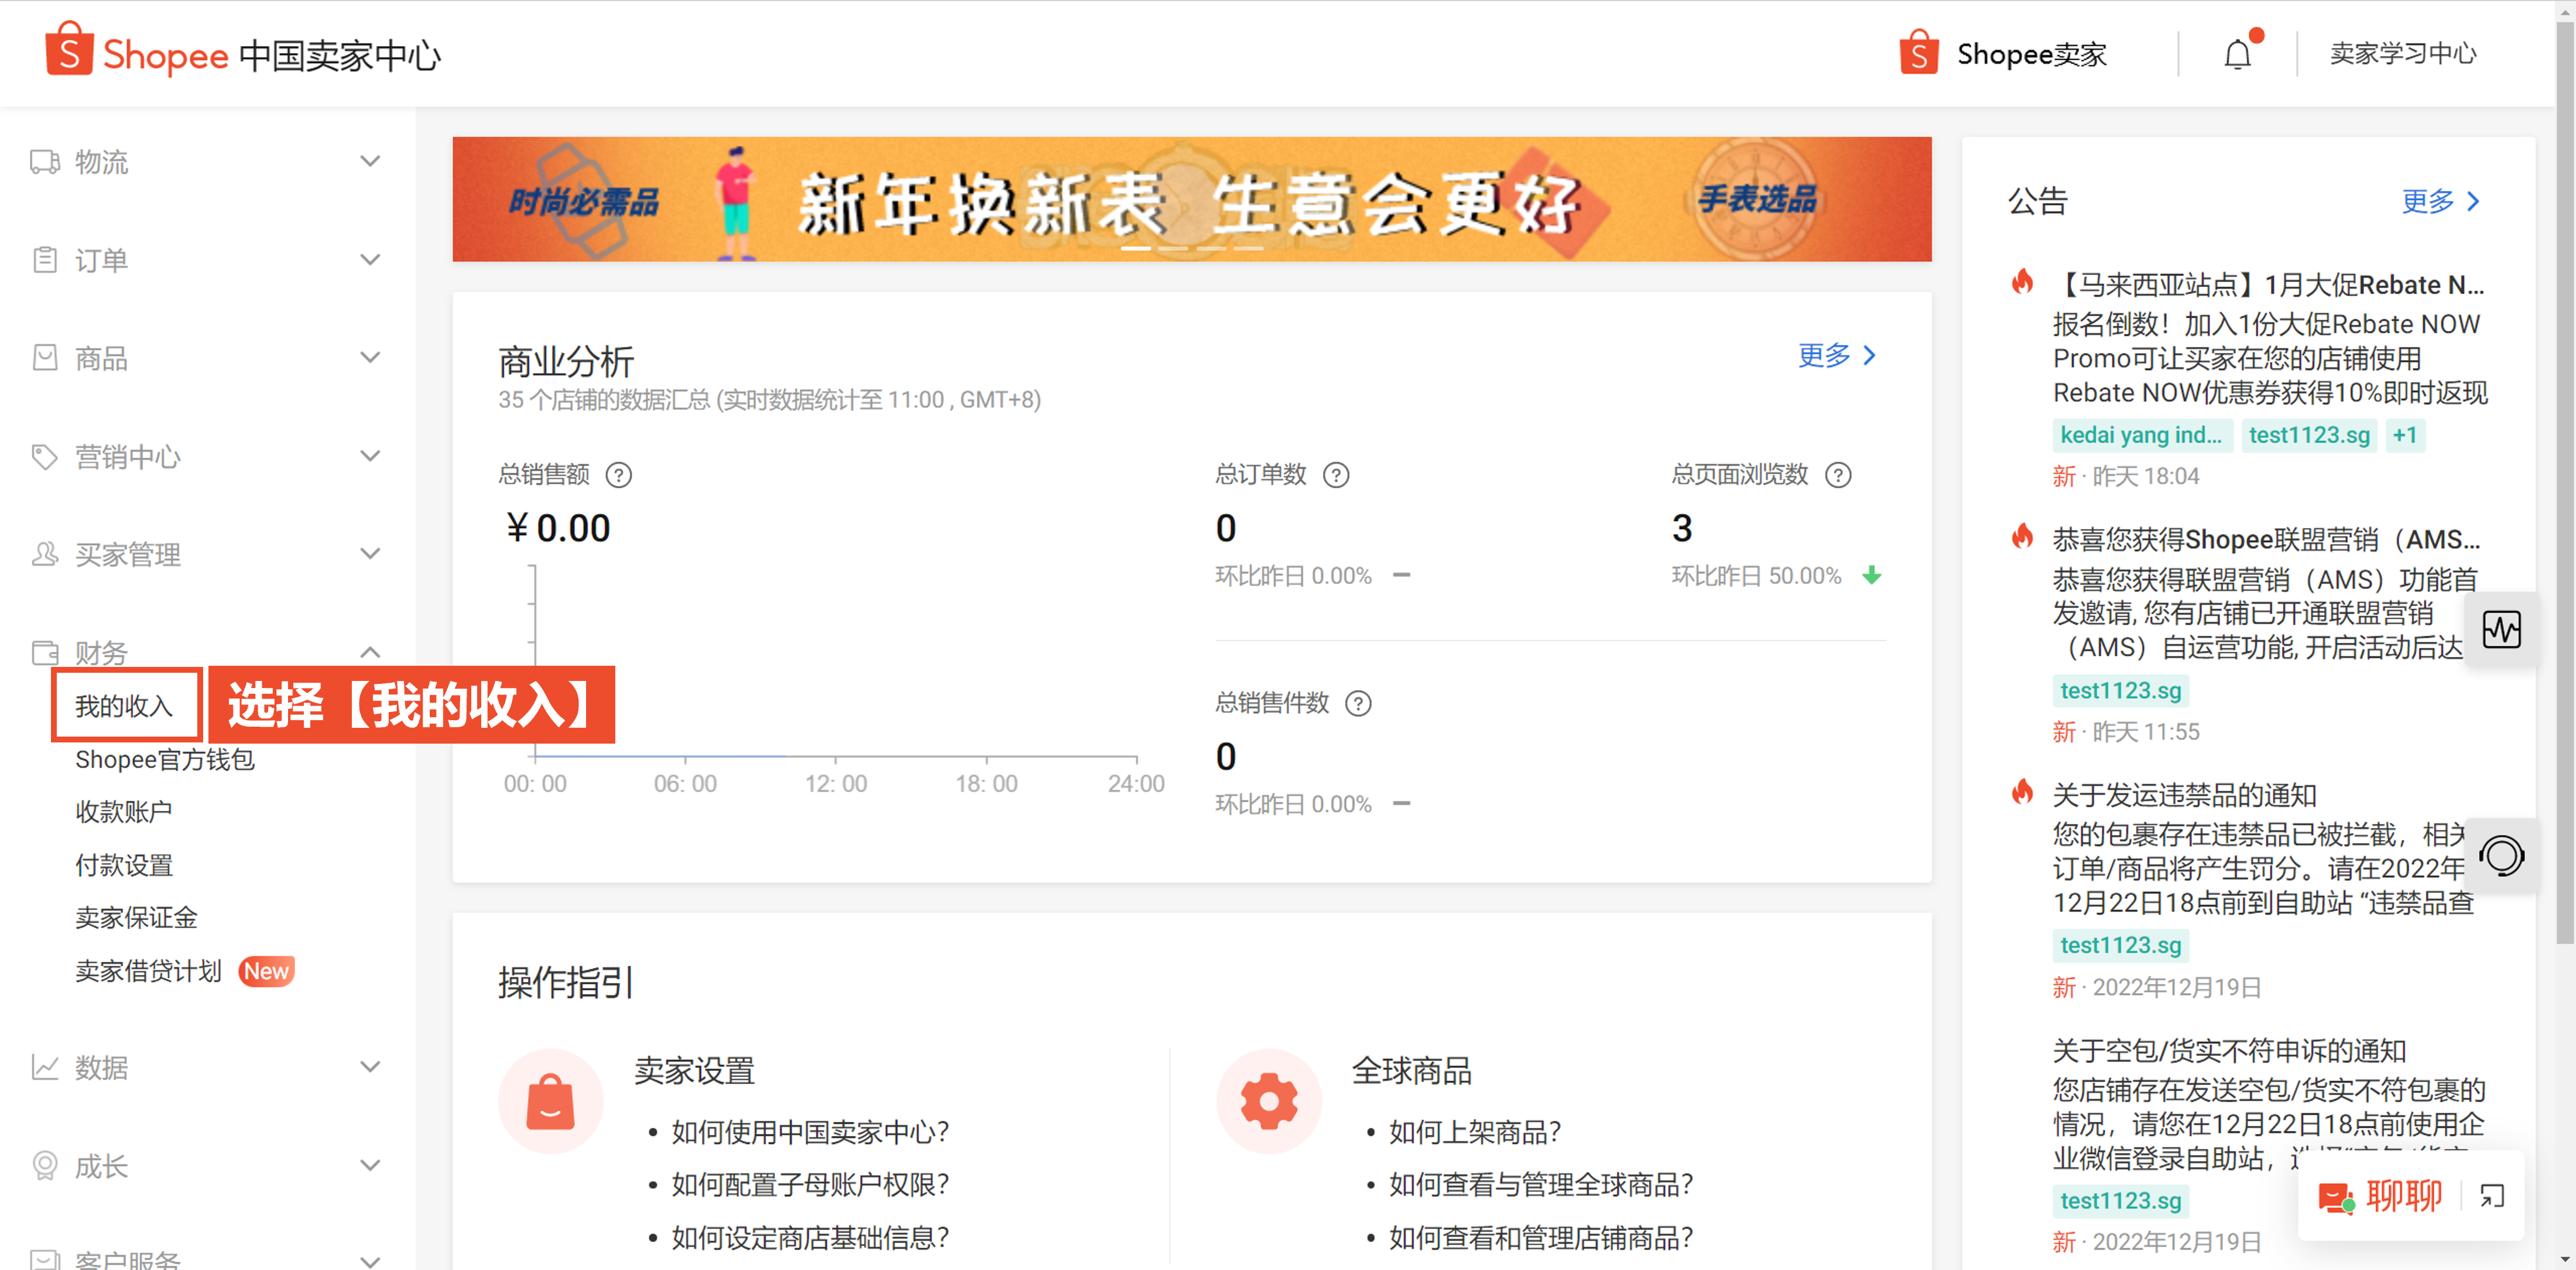Image resolution: width=2576 pixels, height=1270 pixels.
Task: Expand the 商品 menu chevron
Action: 370,358
